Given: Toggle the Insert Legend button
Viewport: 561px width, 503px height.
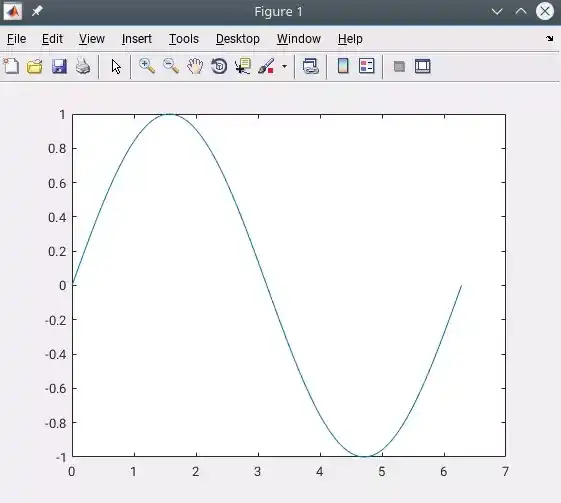Looking at the screenshot, I should (x=367, y=66).
